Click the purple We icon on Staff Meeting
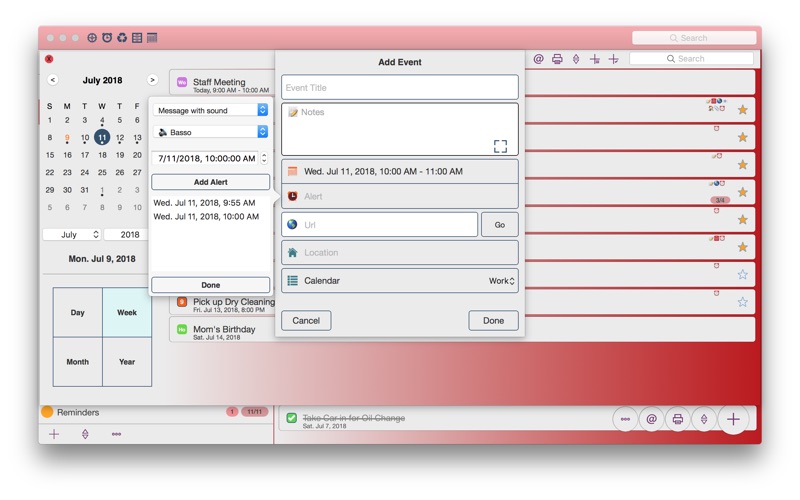The image size is (800, 500). tap(182, 82)
